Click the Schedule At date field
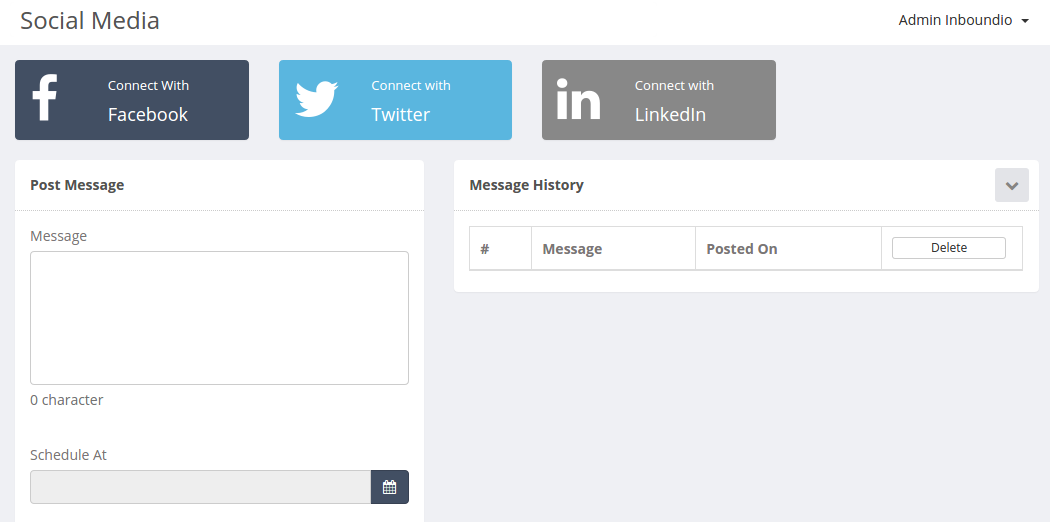 coord(201,487)
